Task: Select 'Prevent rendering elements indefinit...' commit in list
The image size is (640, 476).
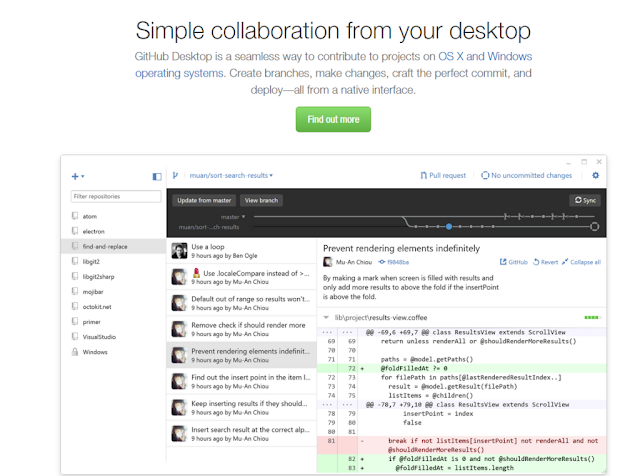Action: pyautogui.click(x=242, y=356)
